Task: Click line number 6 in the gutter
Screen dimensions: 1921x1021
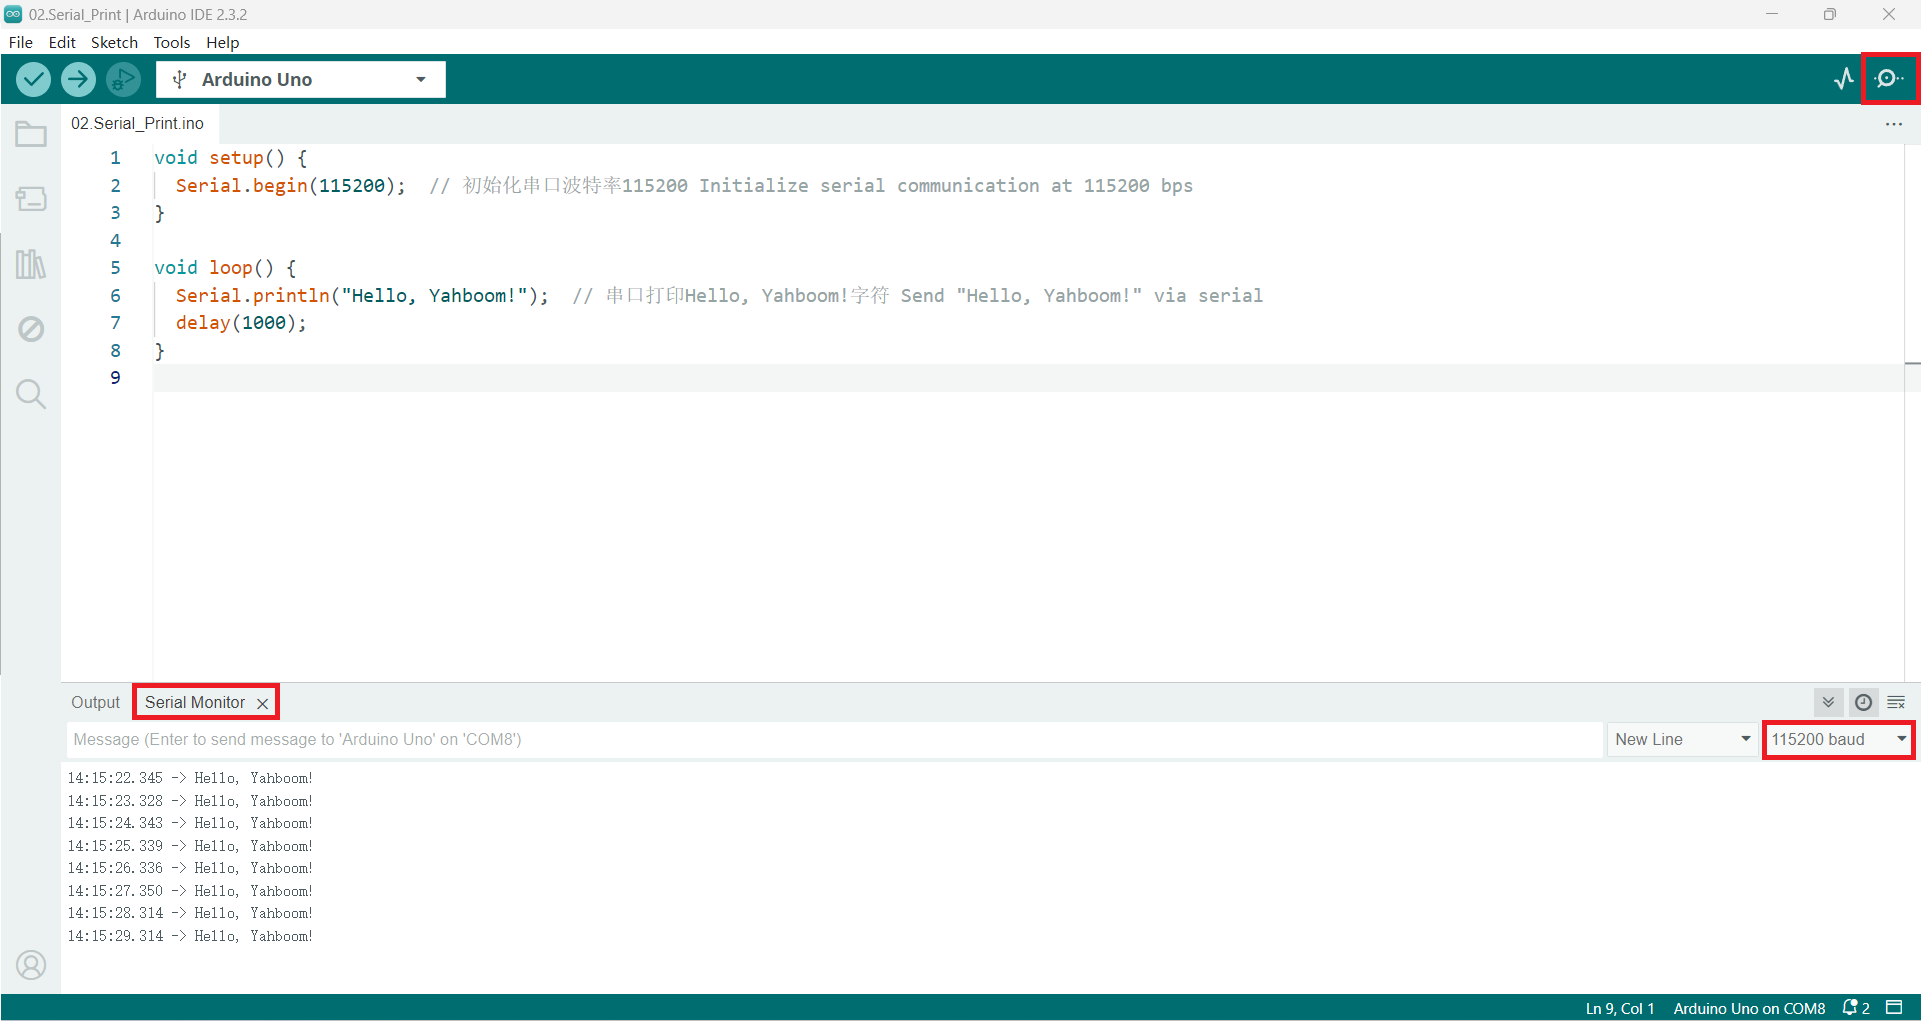Action: point(115,295)
